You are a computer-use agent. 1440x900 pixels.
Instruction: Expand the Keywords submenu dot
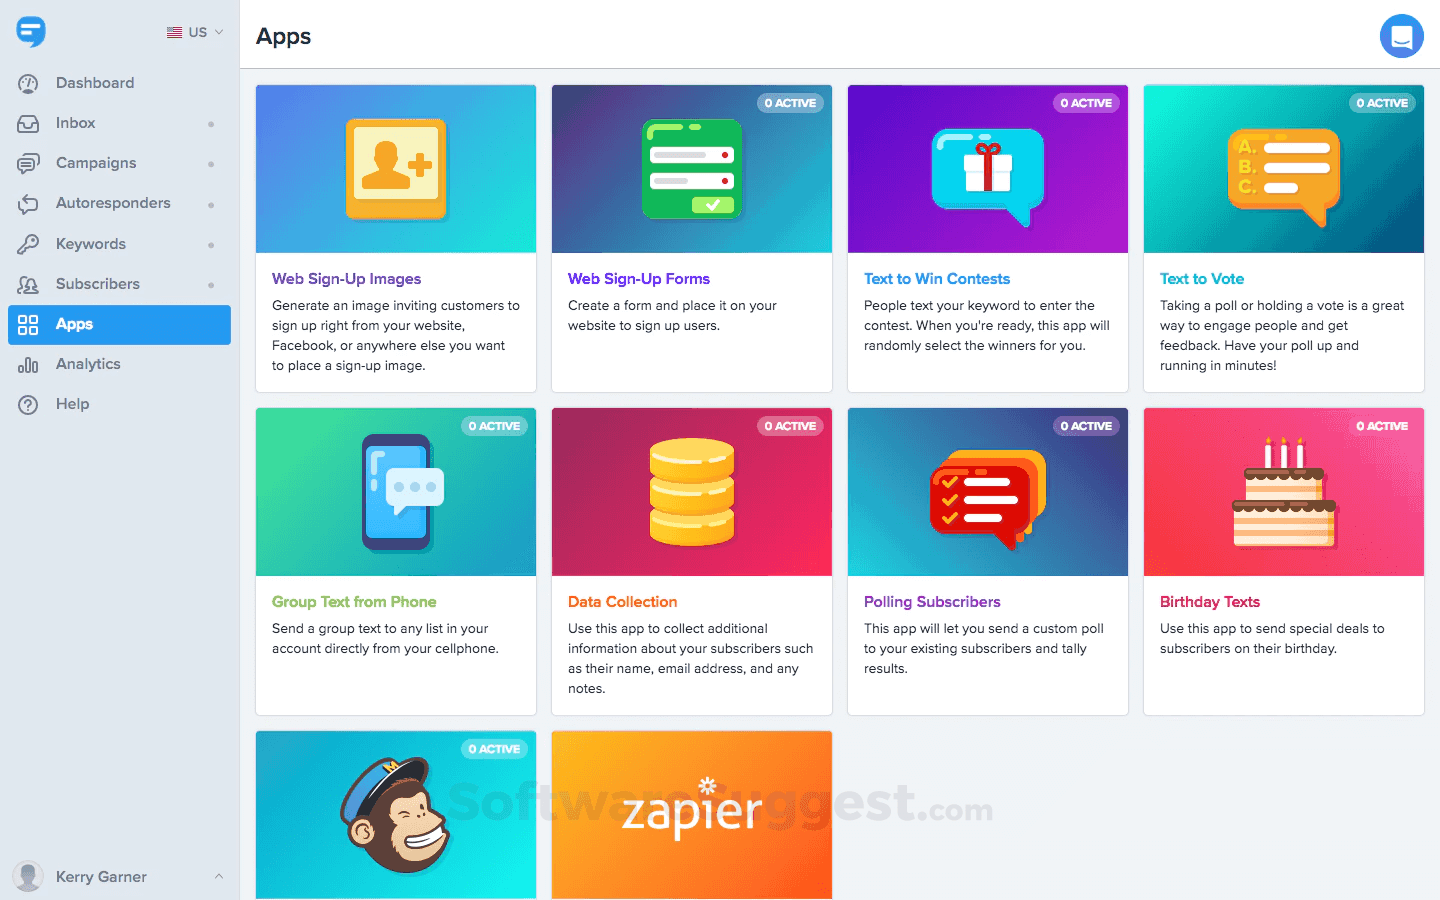(x=211, y=245)
